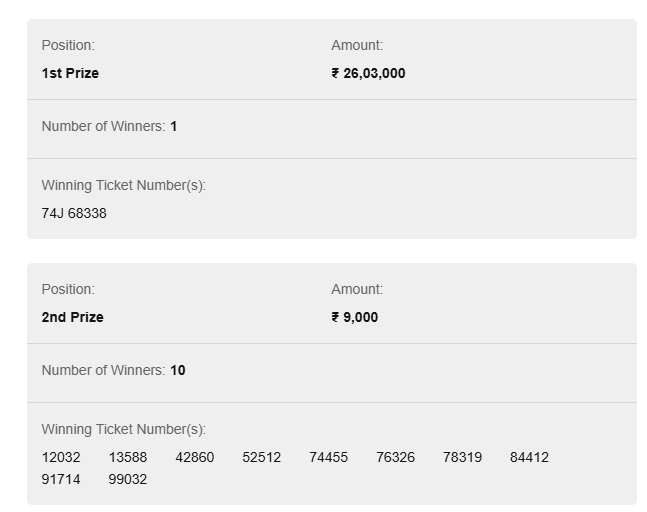This screenshot has width=647, height=512.
Task: Click Number of Winners: 1 row
Action: (332, 129)
